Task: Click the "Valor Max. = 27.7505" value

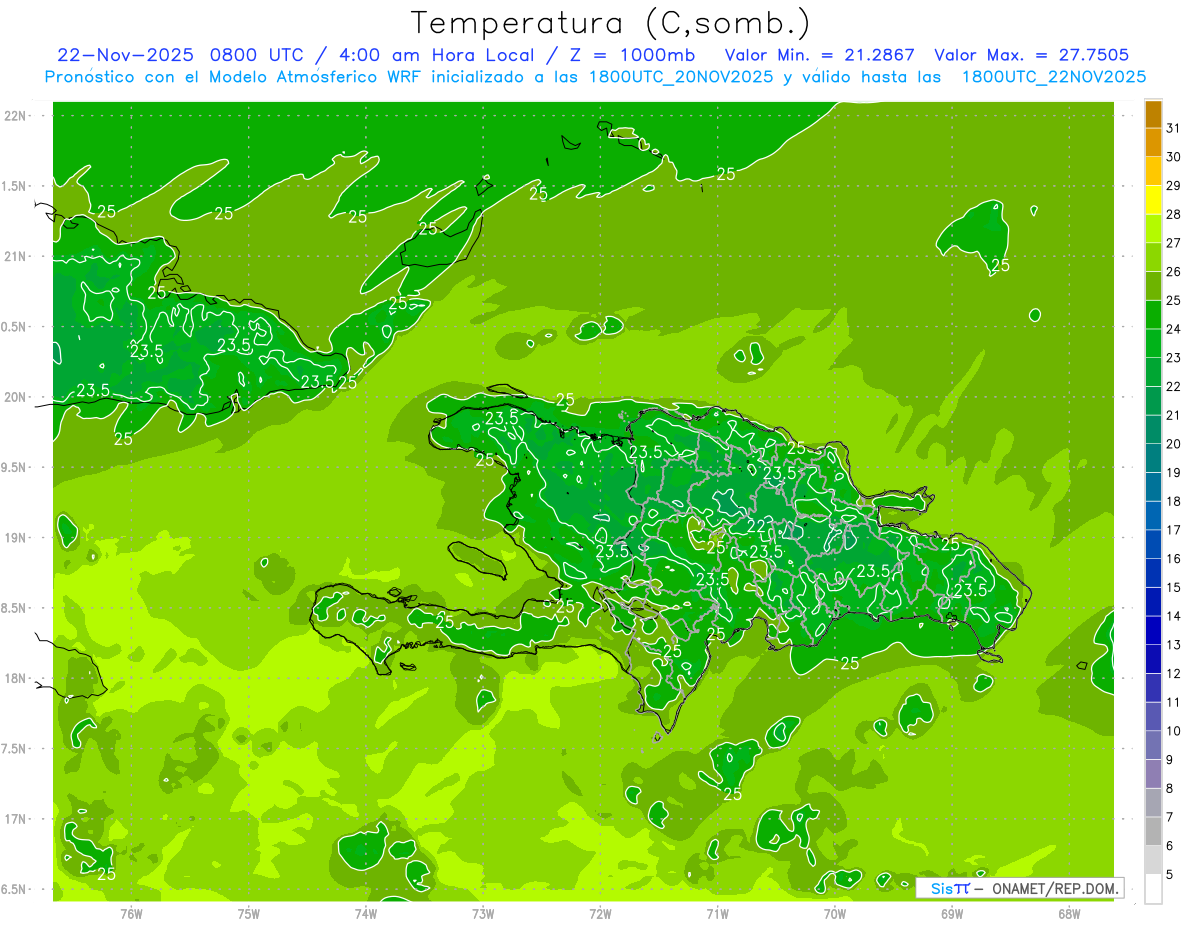Action: click(x=1031, y=55)
